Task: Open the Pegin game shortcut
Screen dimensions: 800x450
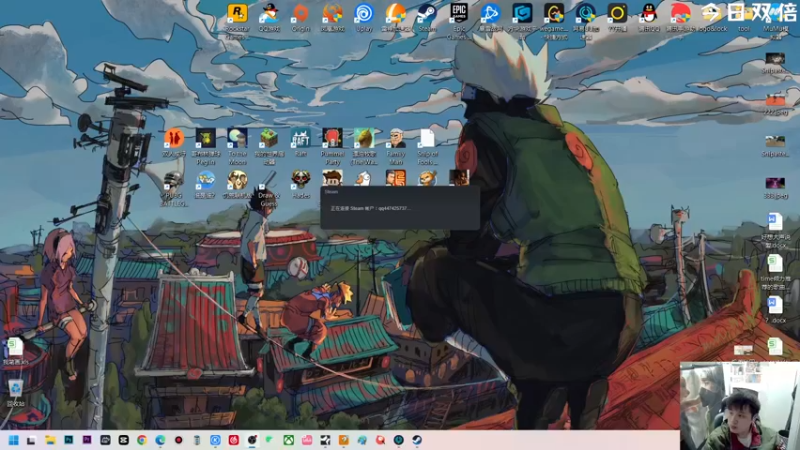Action: coord(206,138)
